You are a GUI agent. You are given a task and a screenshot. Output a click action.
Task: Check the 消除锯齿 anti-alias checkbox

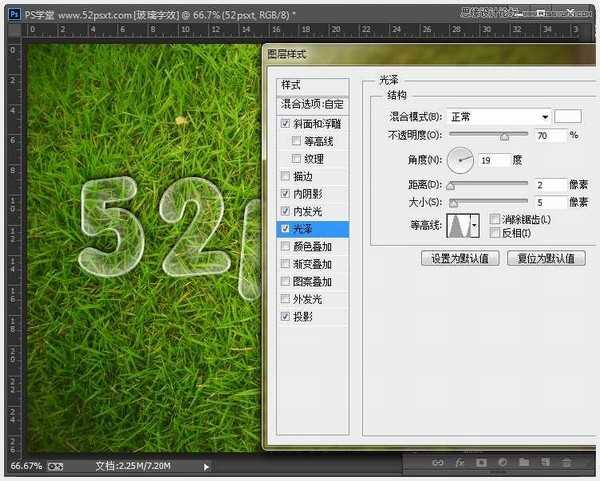496,219
